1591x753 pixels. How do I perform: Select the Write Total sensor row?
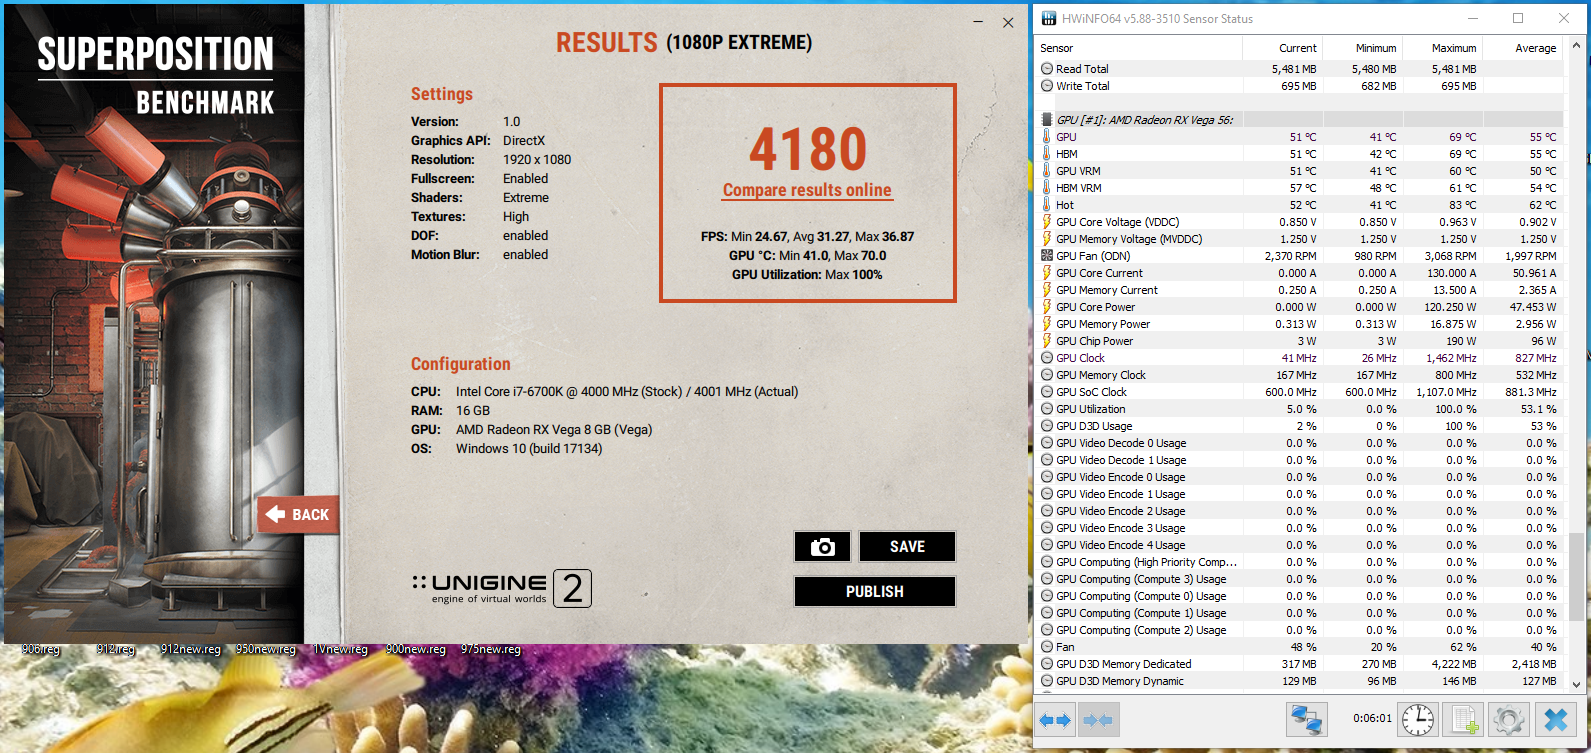1299,86
